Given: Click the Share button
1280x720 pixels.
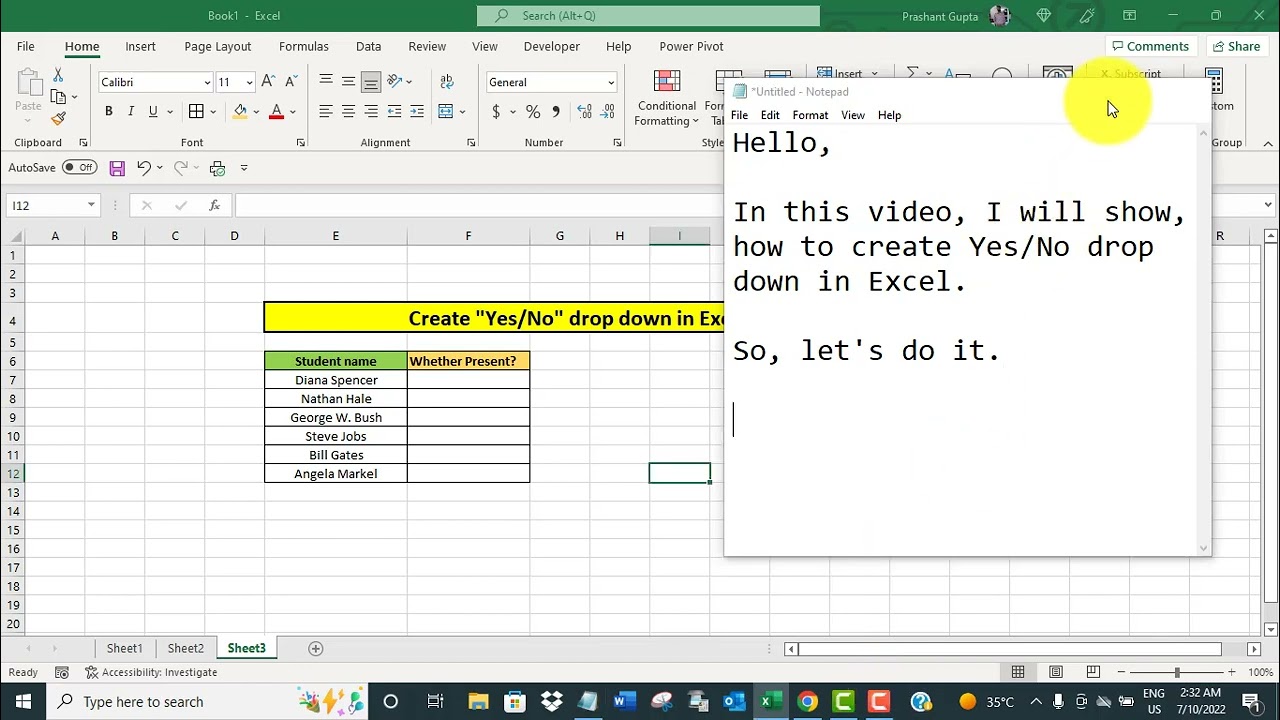Looking at the screenshot, I should point(1236,46).
